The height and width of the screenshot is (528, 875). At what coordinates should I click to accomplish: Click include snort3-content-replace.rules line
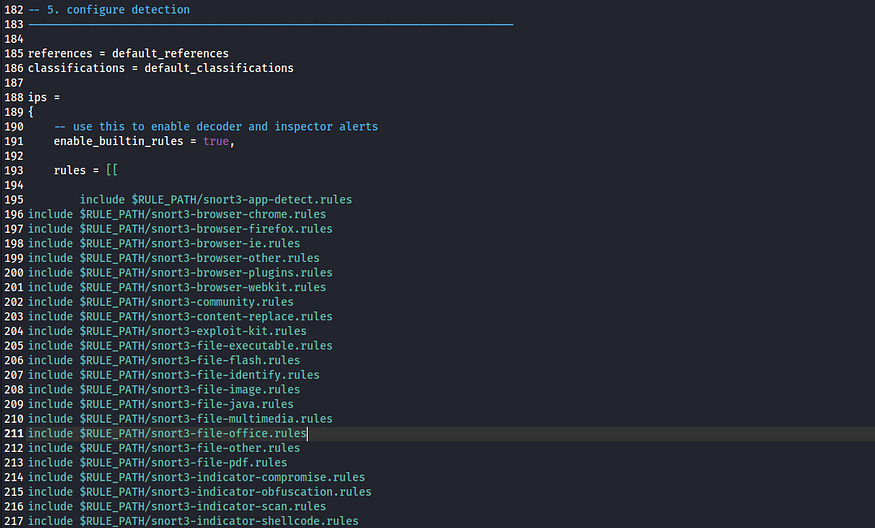pos(180,316)
